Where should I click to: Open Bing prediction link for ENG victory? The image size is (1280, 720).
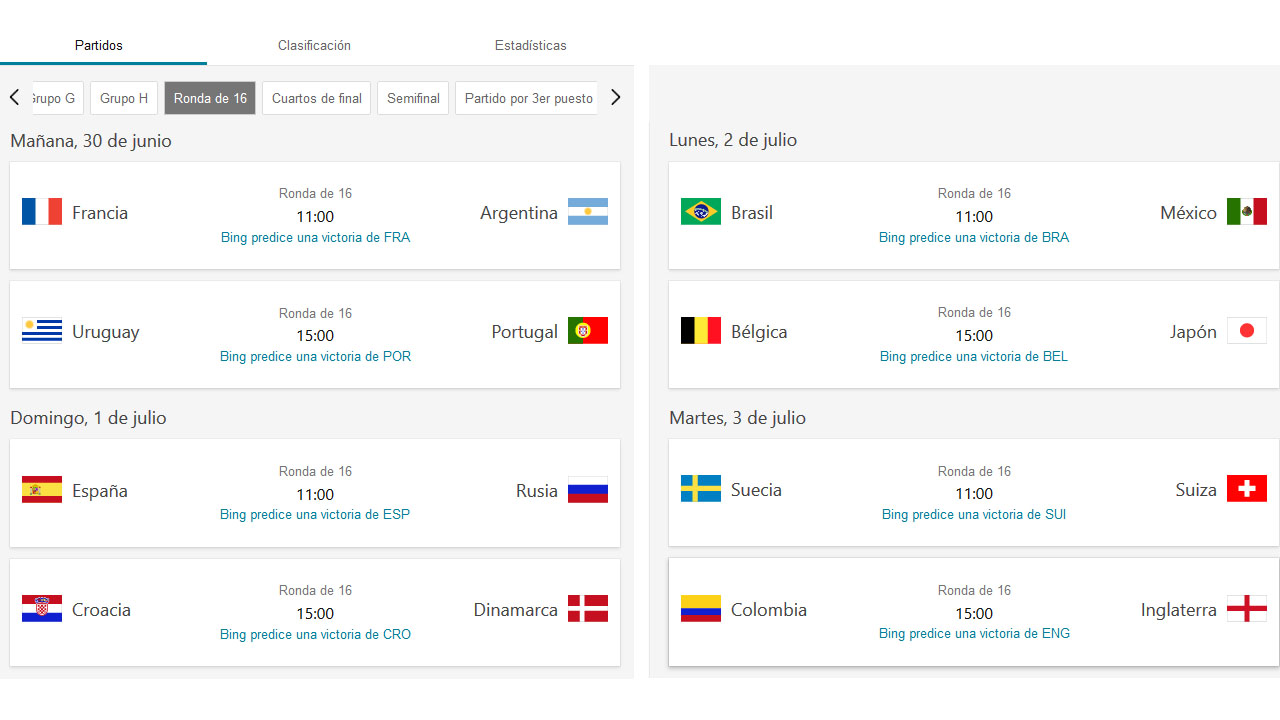click(974, 634)
